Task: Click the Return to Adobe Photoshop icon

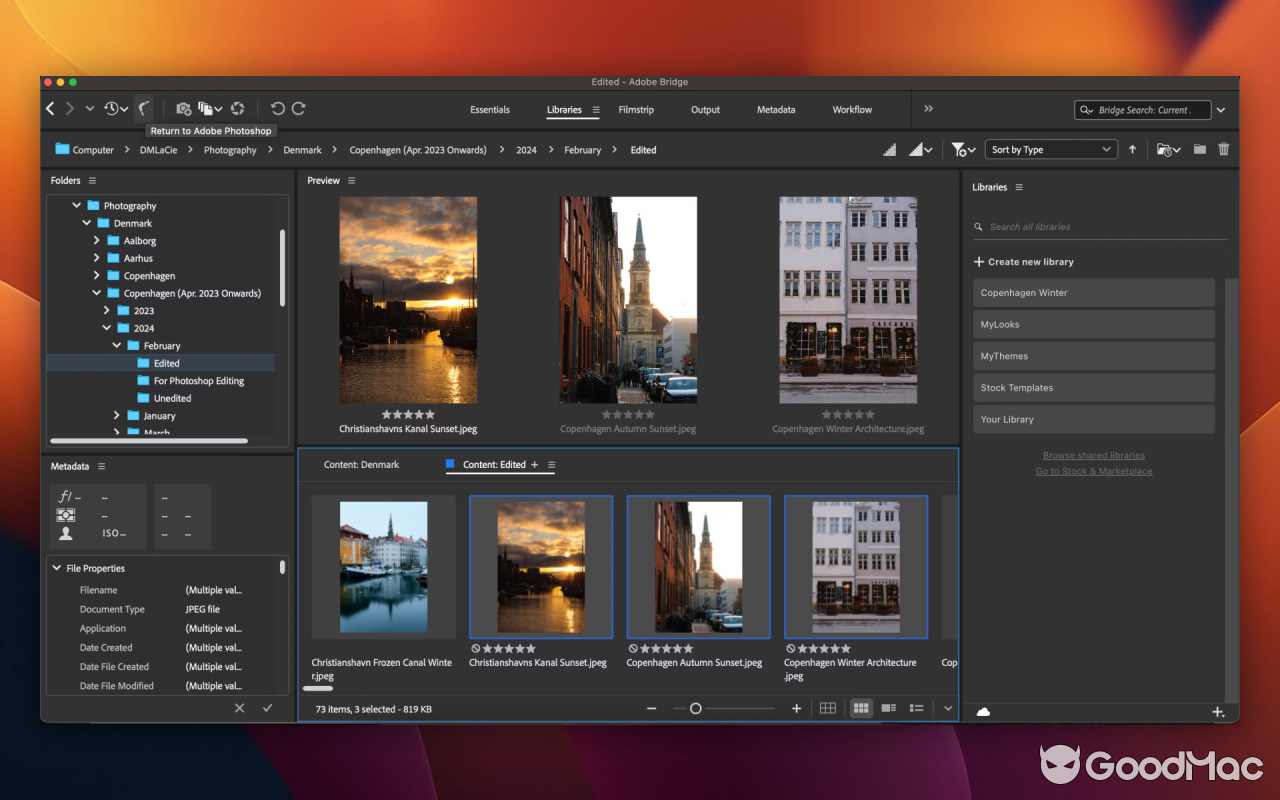Action: 145,108
